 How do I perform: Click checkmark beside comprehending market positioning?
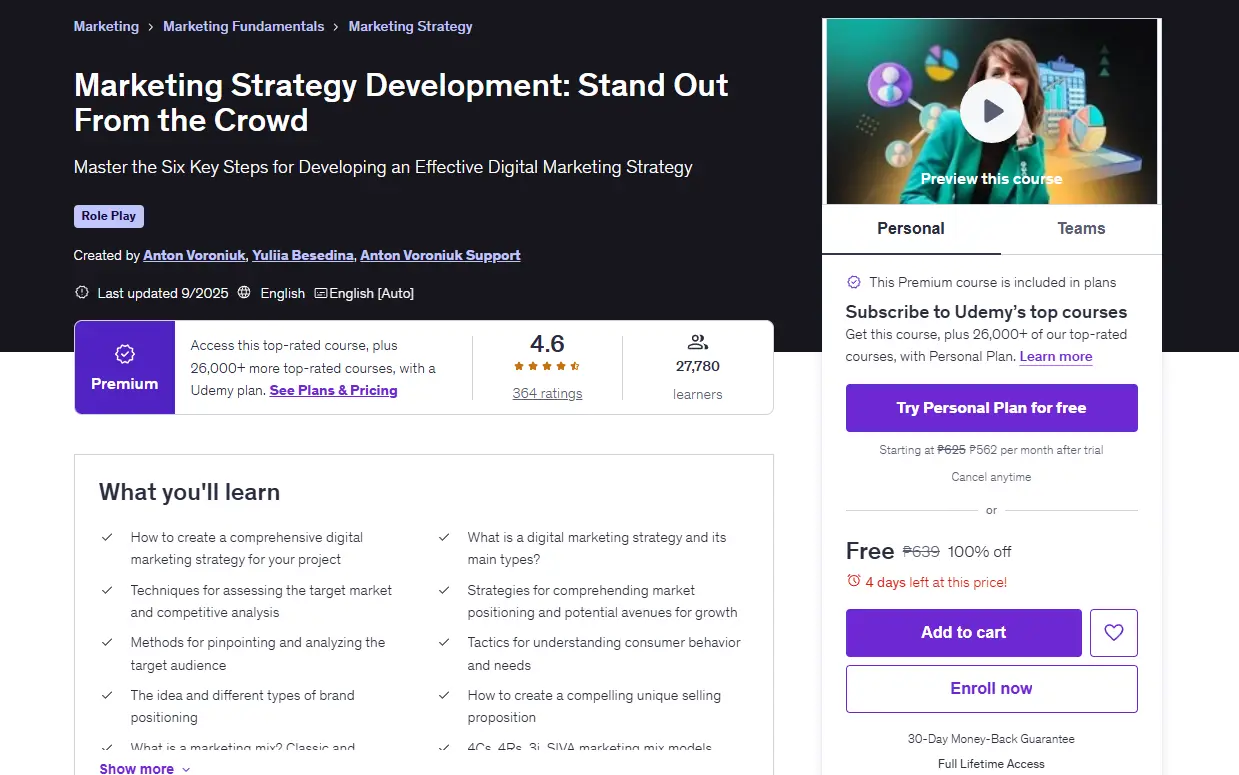click(x=444, y=590)
